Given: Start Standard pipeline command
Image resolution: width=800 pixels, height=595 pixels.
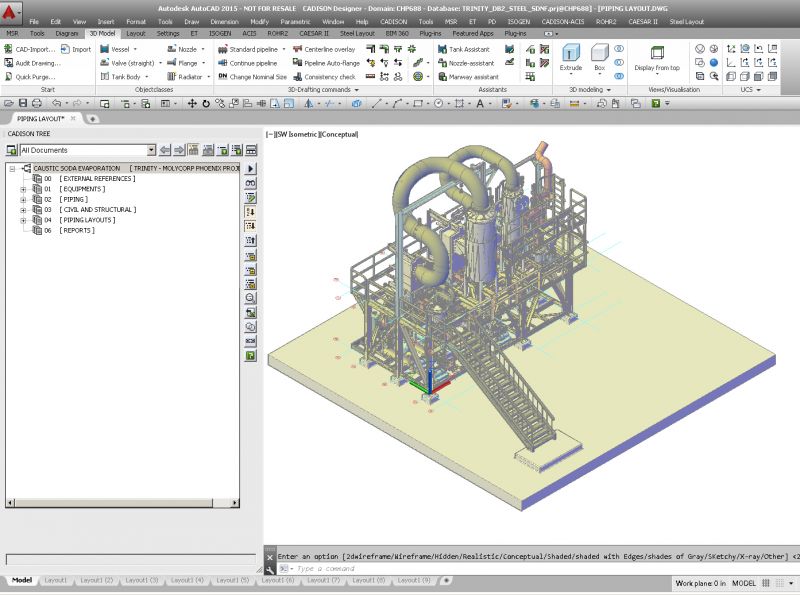Looking at the screenshot, I should [x=248, y=49].
